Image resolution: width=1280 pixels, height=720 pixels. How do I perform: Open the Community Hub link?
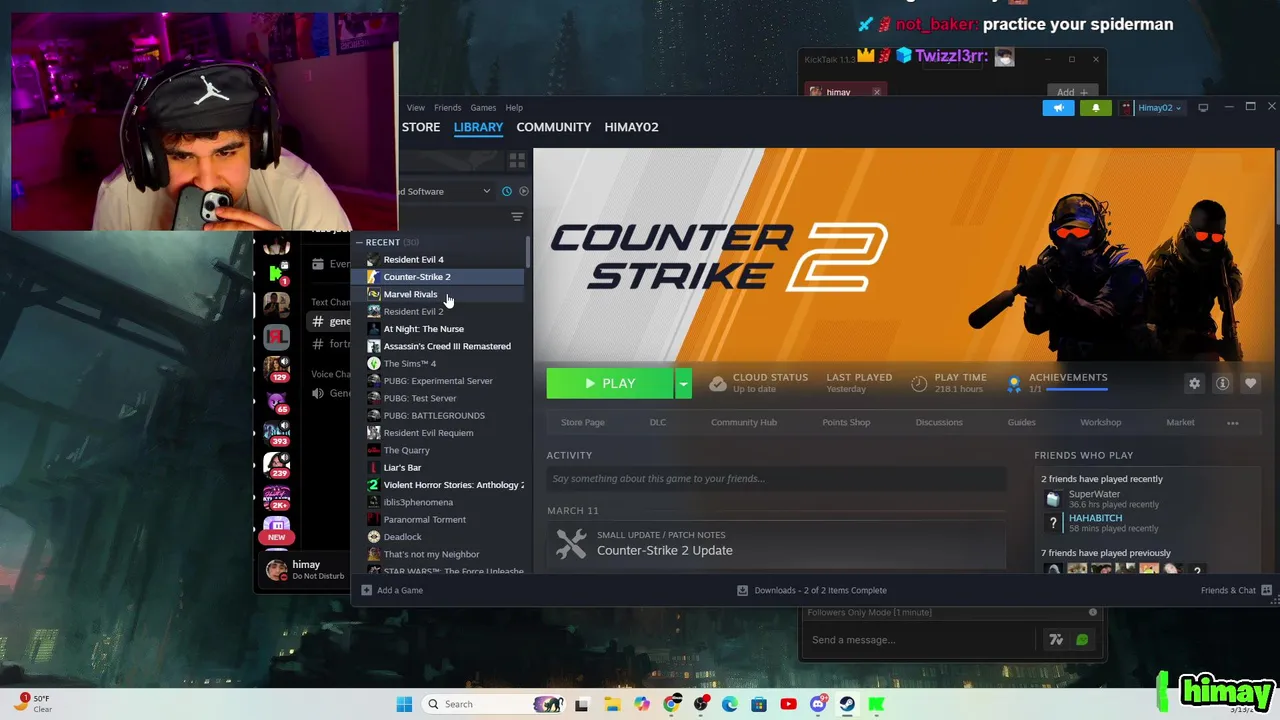point(744,422)
